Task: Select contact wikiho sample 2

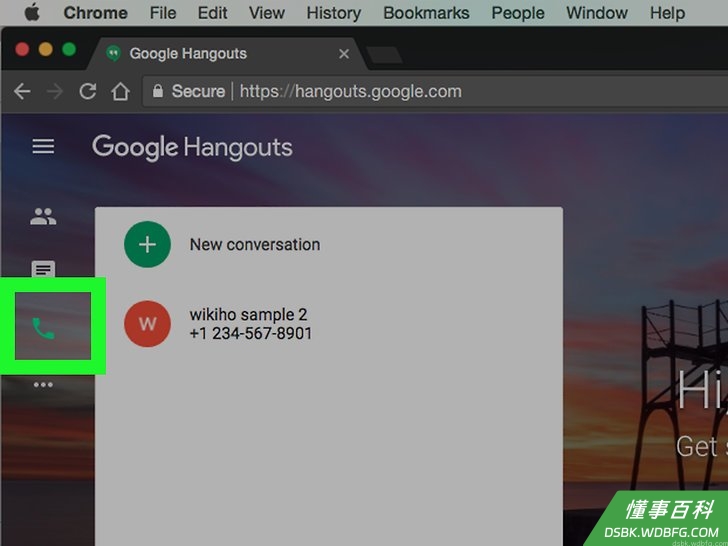Action: (x=248, y=315)
